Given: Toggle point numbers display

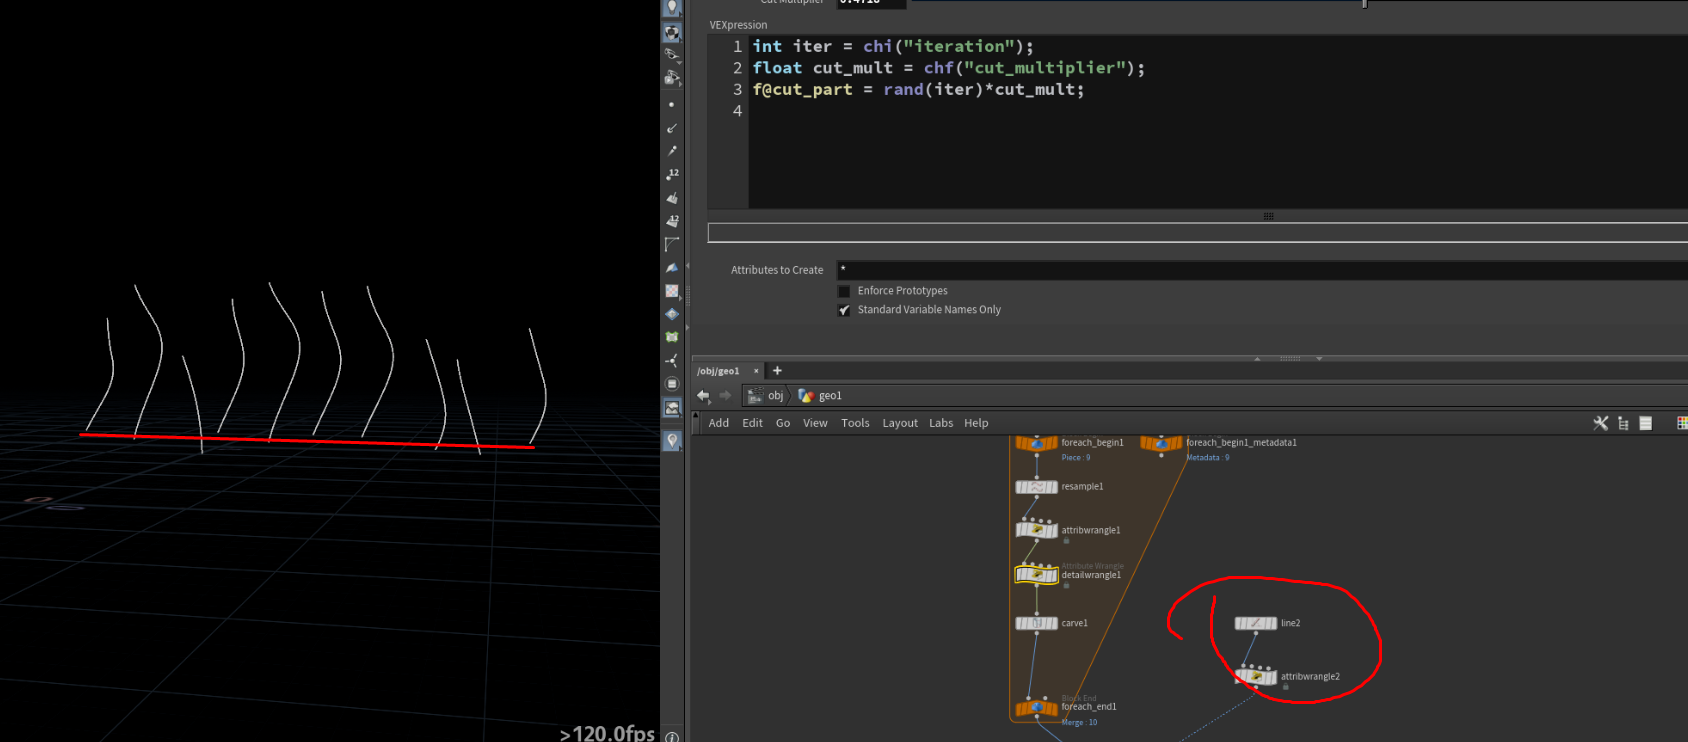Looking at the screenshot, I should click(672, 174).
